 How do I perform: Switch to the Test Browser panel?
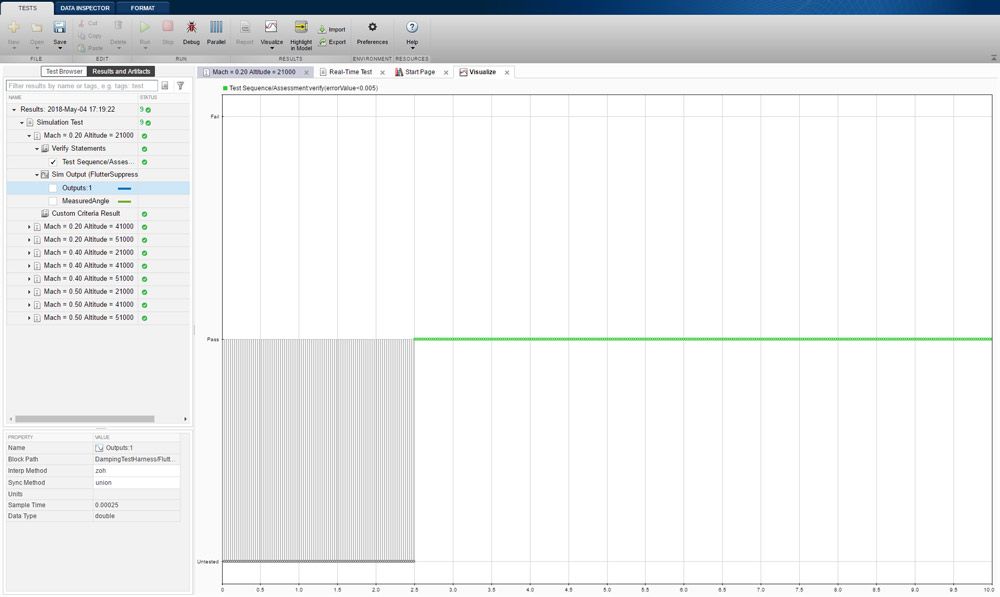pyautogui.click(x=63, y=71)
